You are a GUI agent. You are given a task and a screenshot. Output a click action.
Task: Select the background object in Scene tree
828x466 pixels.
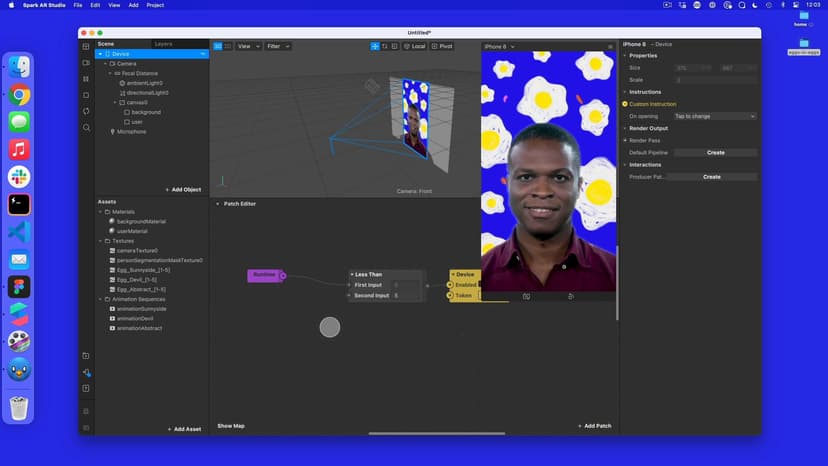(x=146, y=113)
